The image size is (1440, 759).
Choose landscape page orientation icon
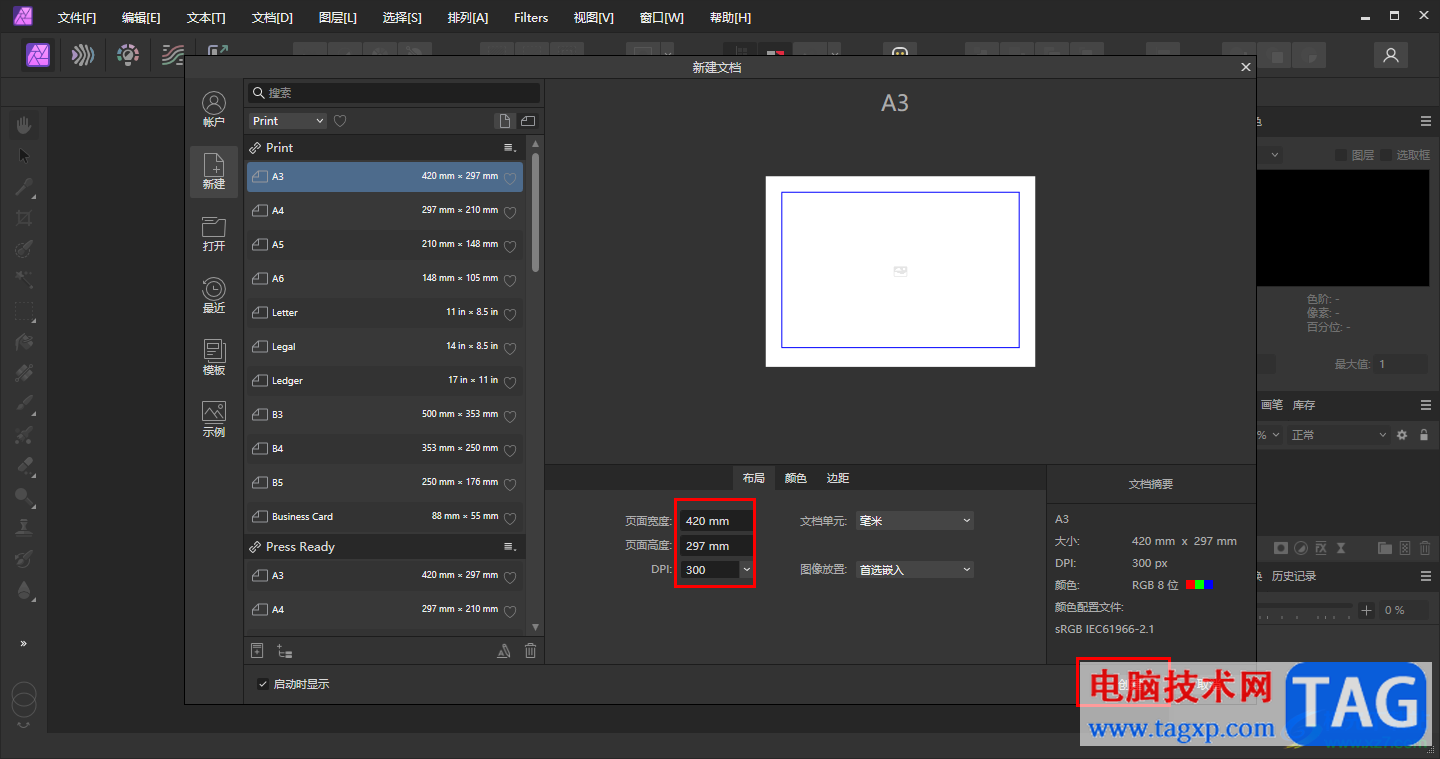pos(528,121)
